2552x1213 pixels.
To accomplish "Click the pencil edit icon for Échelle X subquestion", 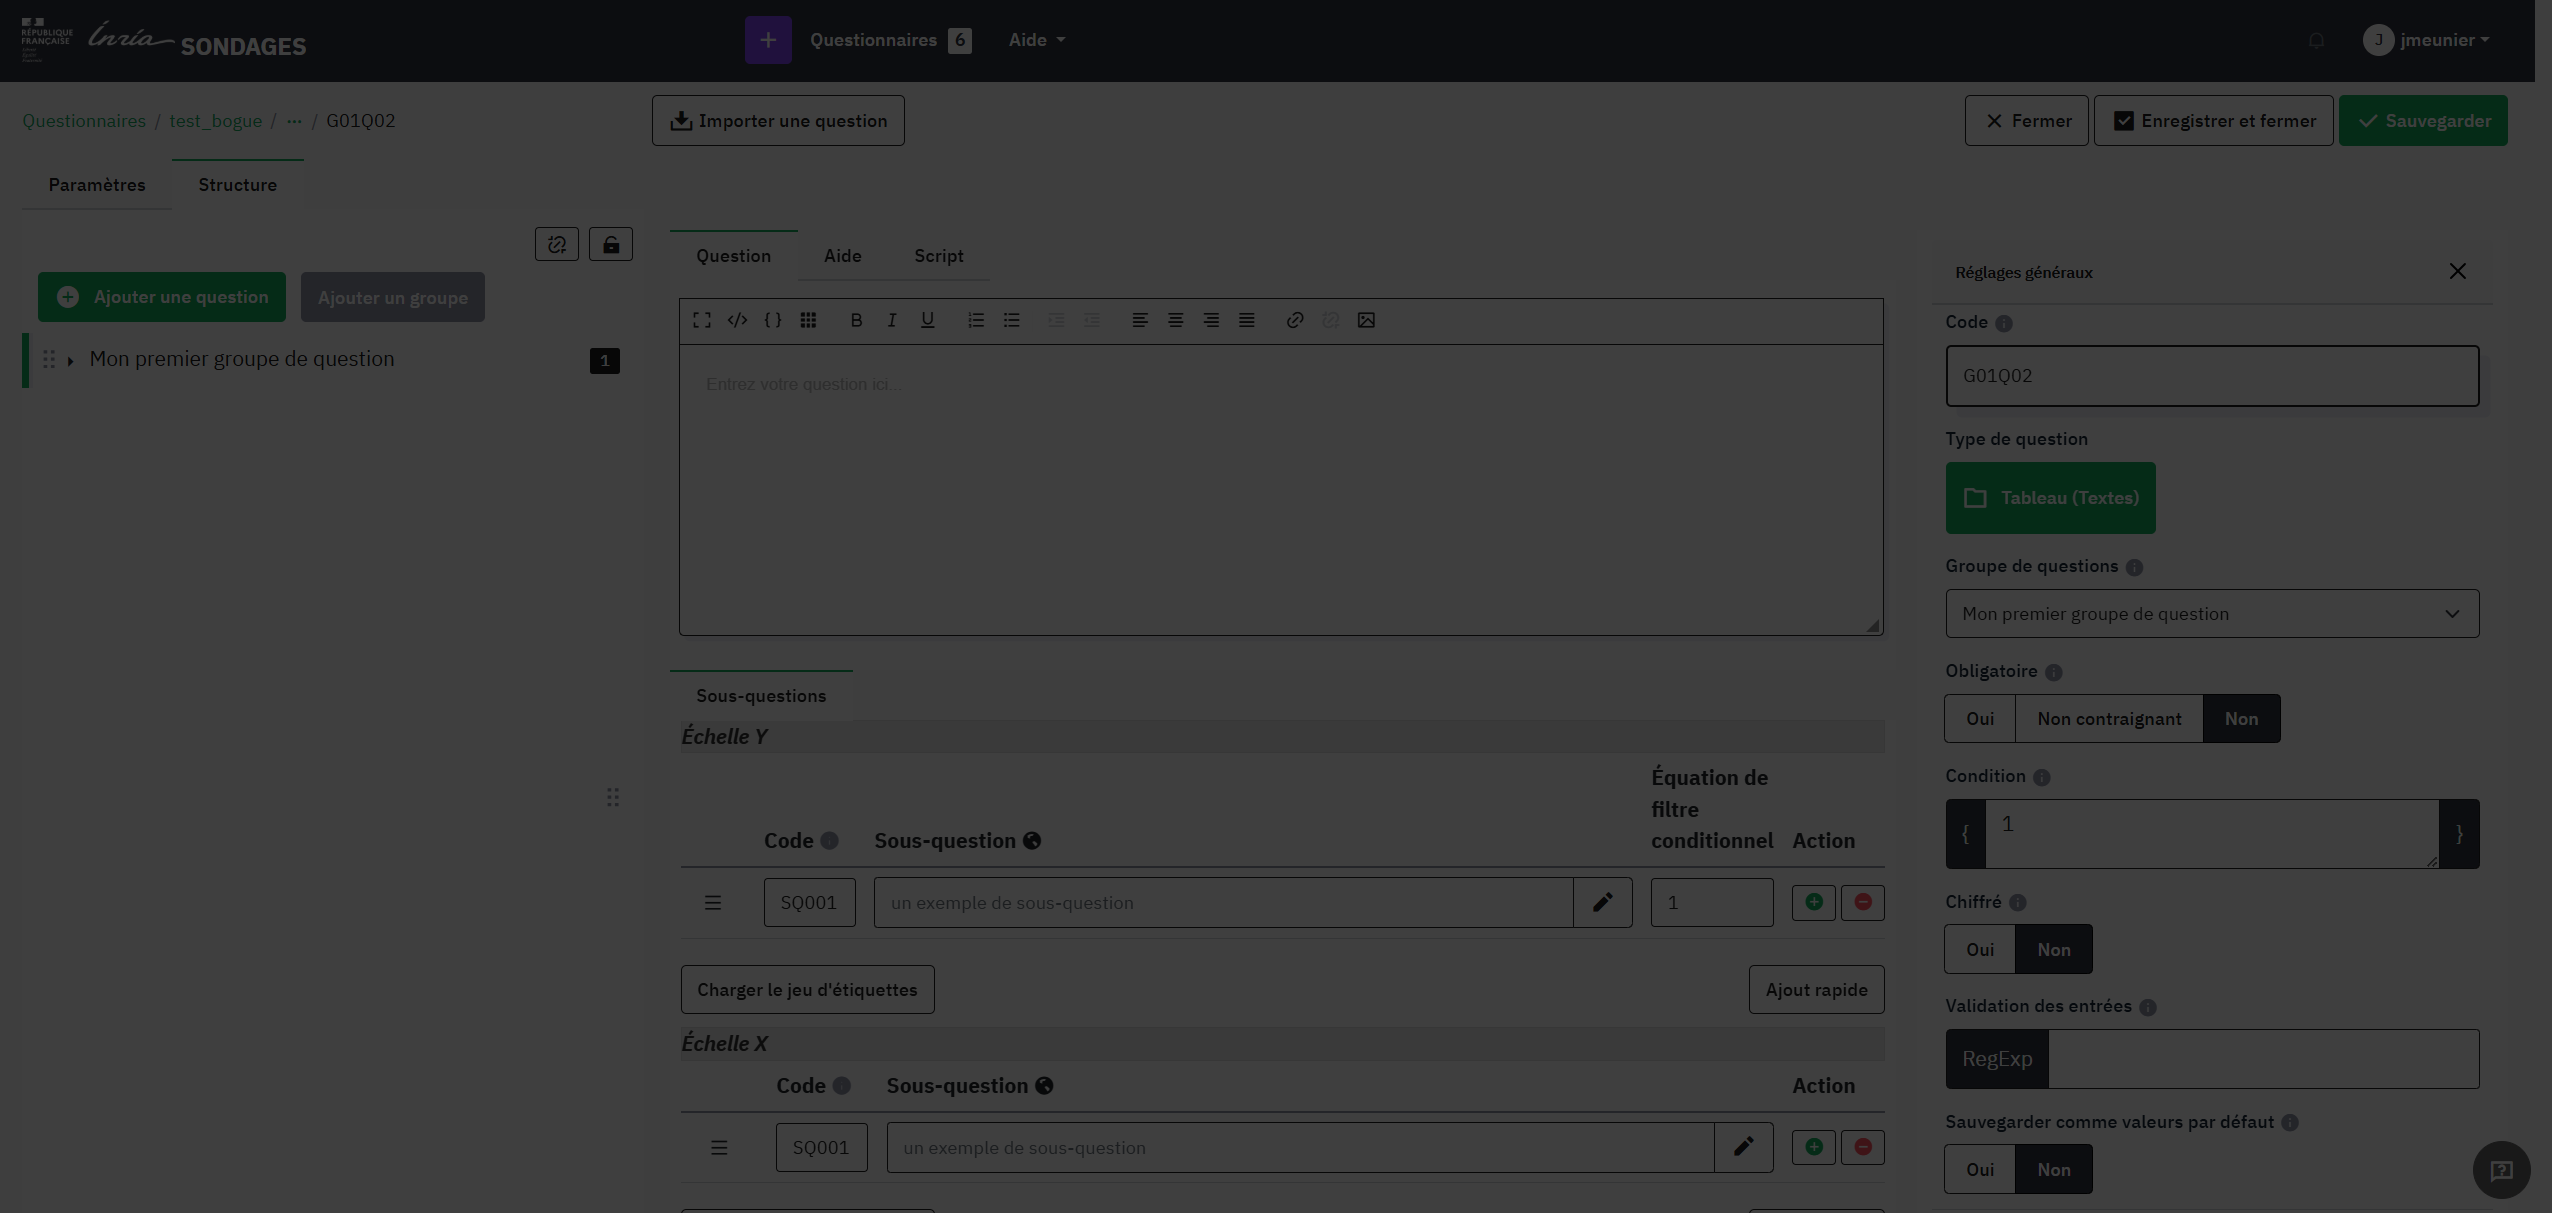I will pyautogui.click(x=1743, y=1147).
